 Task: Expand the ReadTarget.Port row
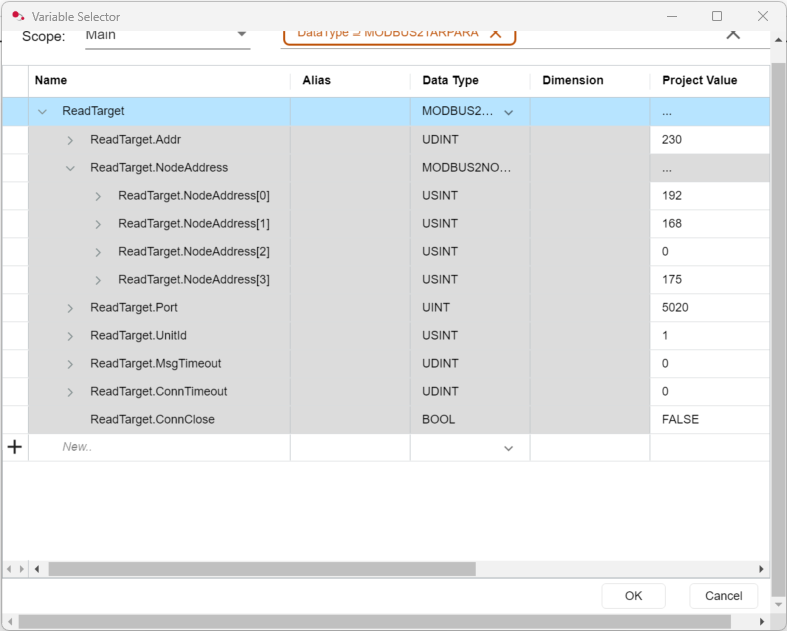pyautogui.click(x=70, y=308)
